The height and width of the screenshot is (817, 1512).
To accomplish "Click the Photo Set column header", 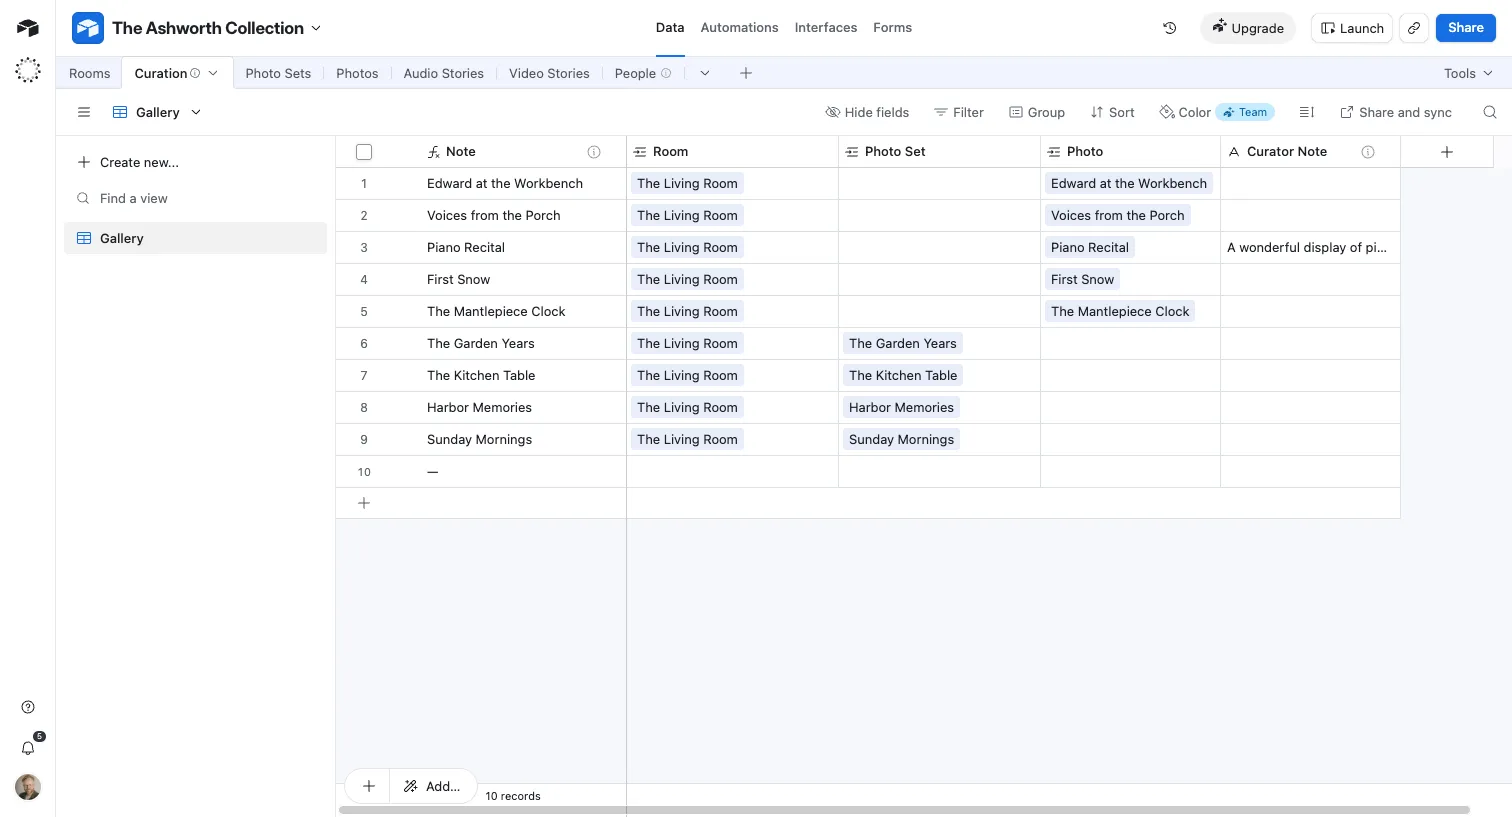I will pos(939,152).
